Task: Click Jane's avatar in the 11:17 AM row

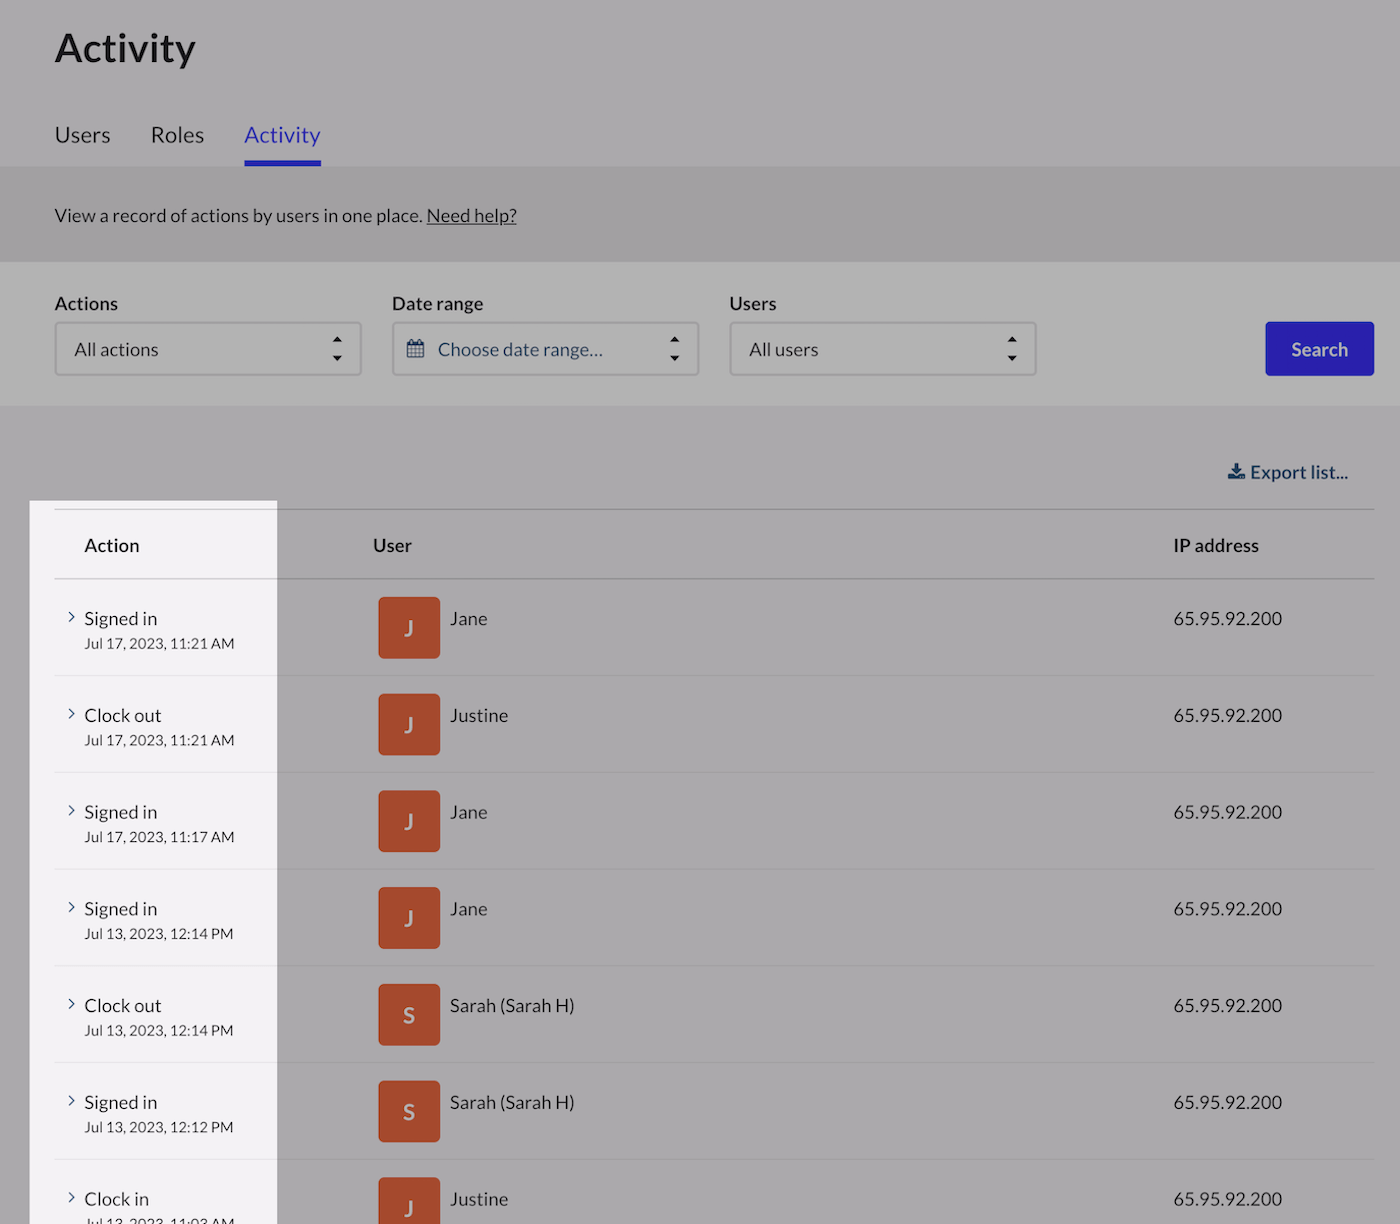Action: tap(409, 821)
